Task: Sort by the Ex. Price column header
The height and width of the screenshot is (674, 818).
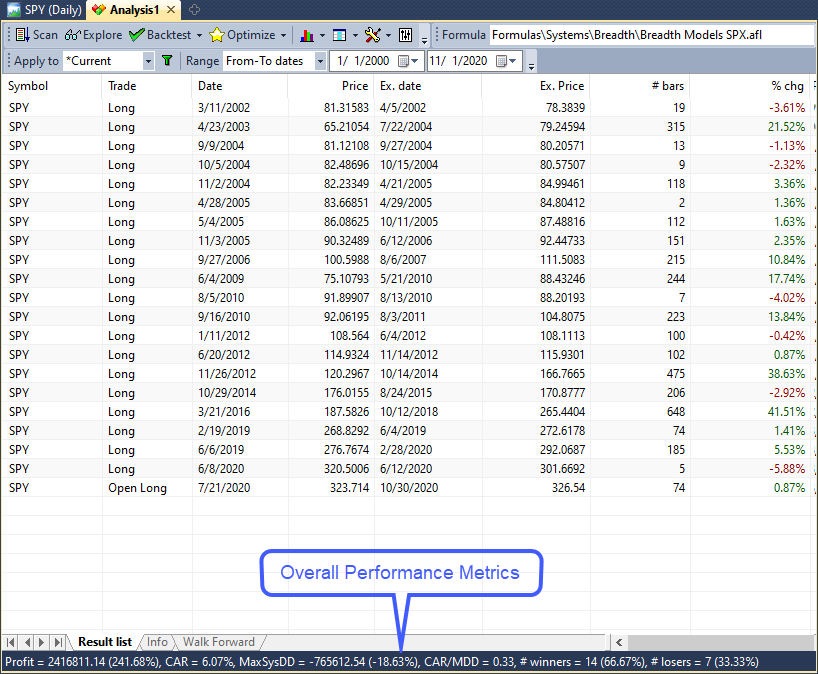Action: [535, 86]
